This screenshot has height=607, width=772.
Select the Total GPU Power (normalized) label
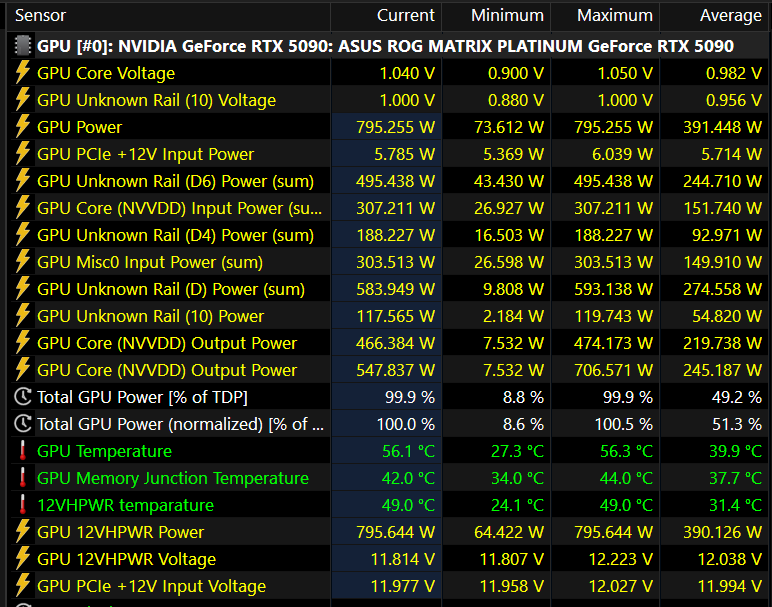pos(181,424)
